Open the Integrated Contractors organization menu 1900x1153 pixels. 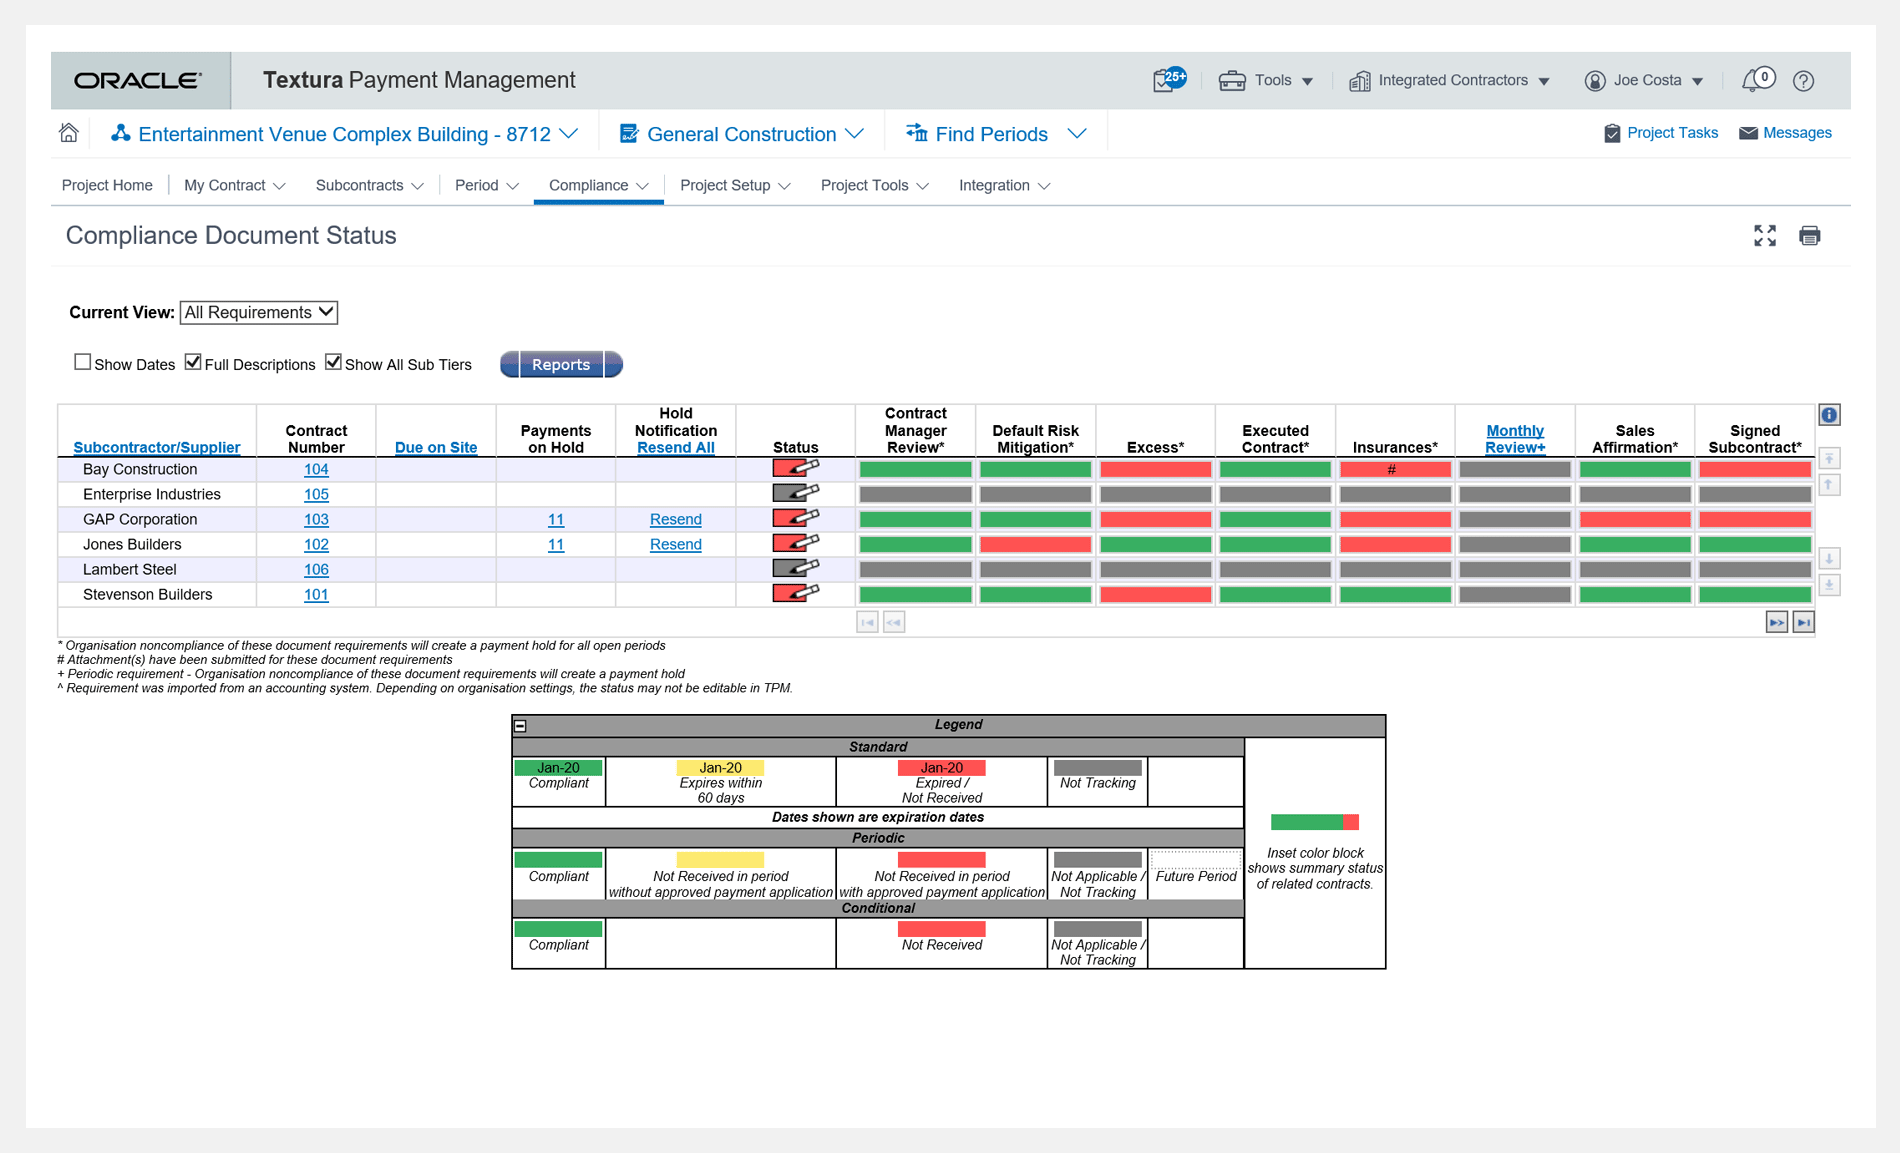(1449, 80)
